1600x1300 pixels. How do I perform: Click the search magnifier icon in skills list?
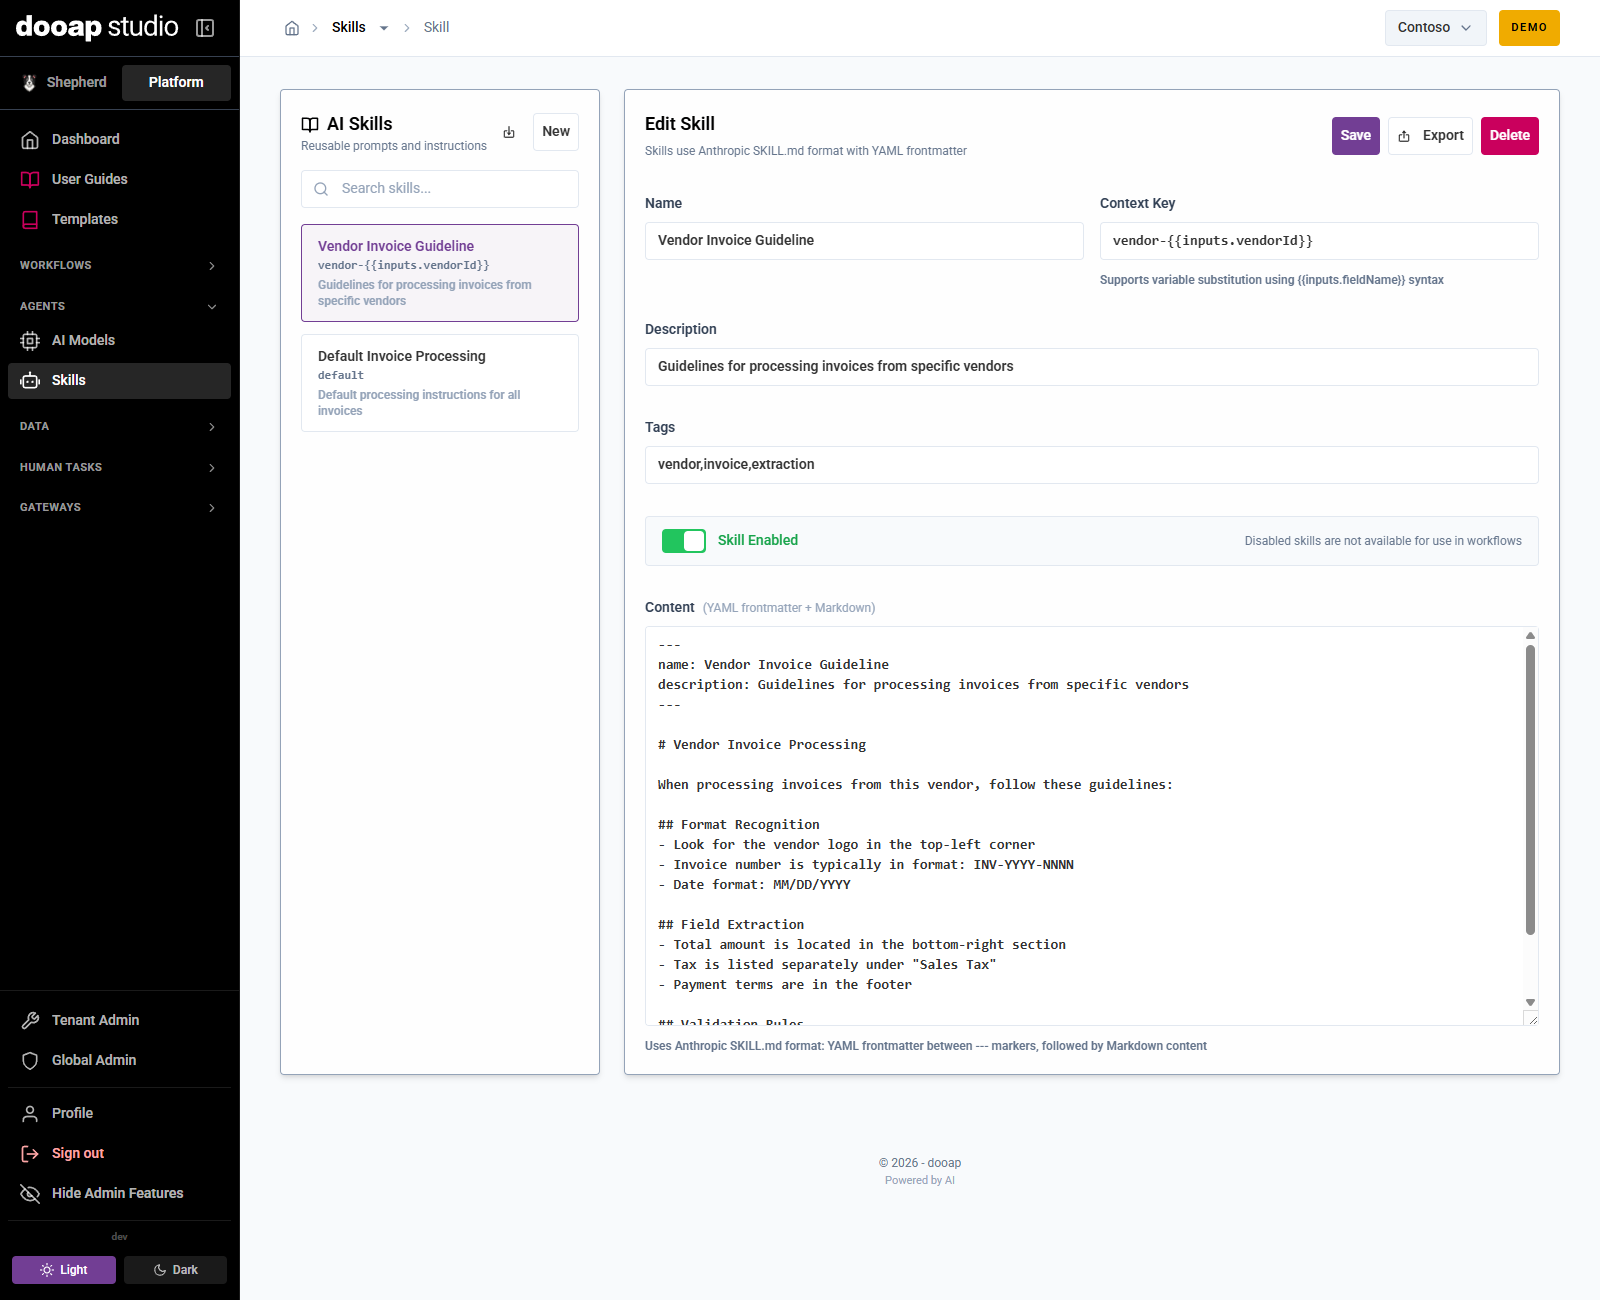tap(321, 189)
